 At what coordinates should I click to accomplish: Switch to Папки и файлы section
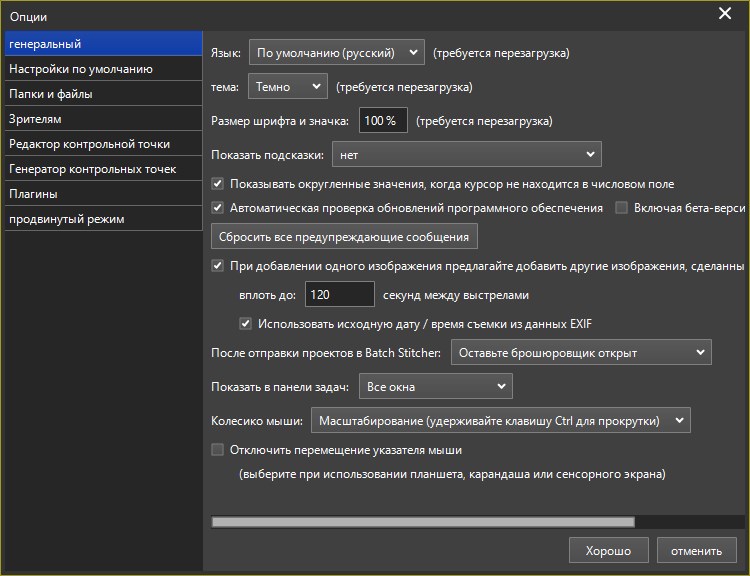(x=103, y=94)
